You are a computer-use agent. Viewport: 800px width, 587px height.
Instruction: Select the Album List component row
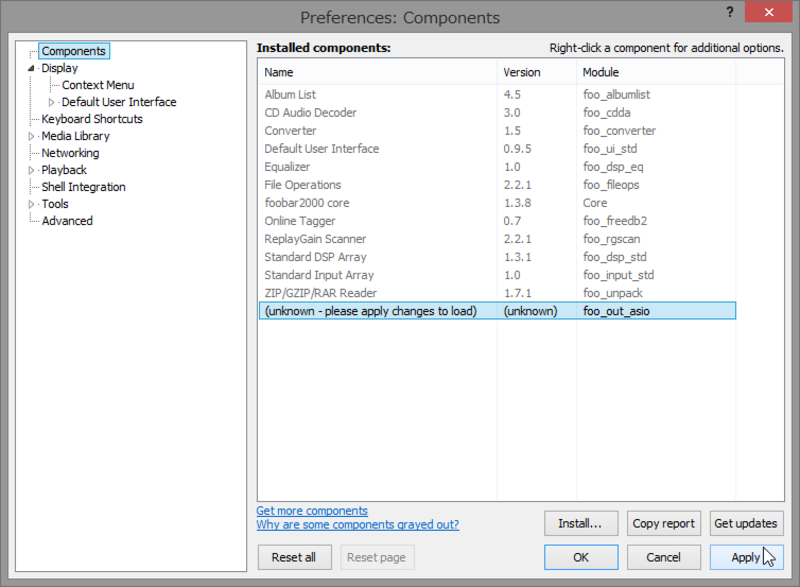point(497,95)
